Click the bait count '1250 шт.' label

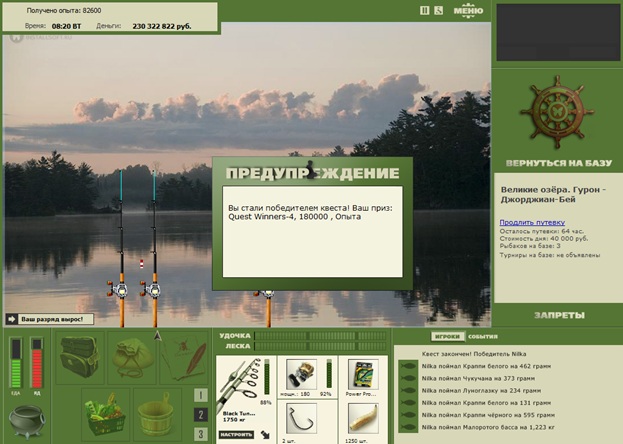pyautogui.click(x=356, y=440)
